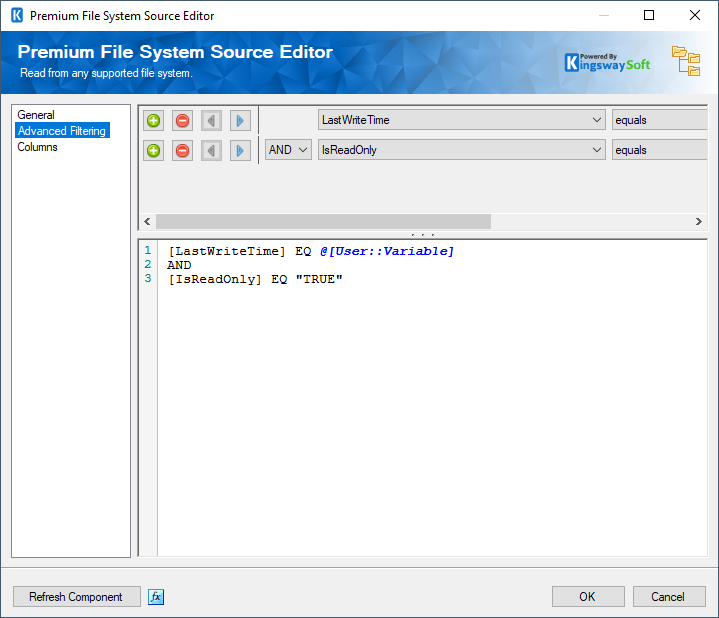Open the equals operator for LastWriteTime

point(659,120)
